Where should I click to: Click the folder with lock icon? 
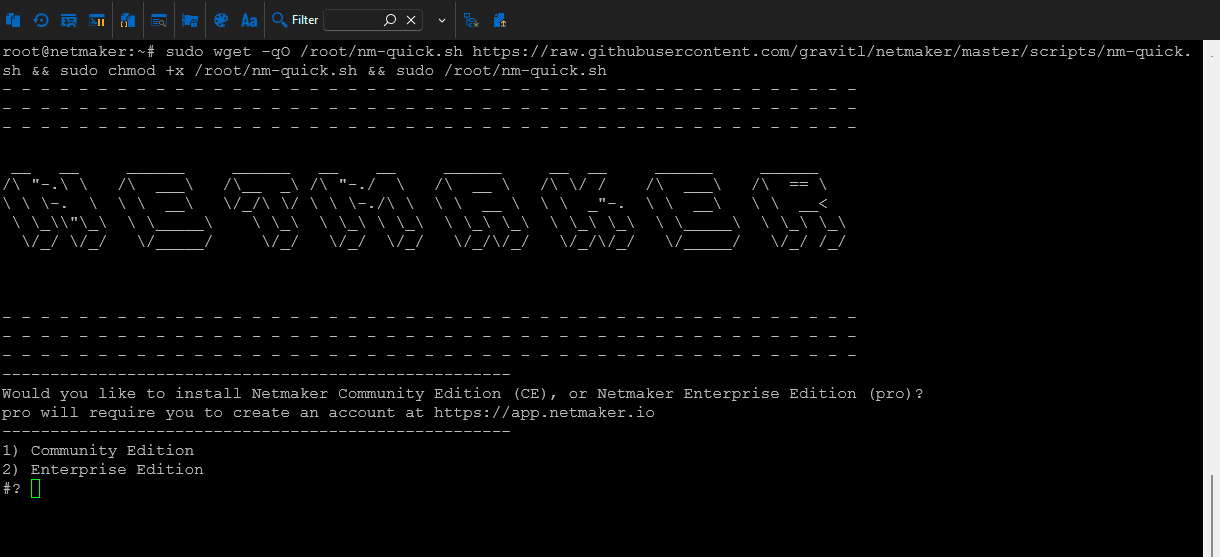190,20
